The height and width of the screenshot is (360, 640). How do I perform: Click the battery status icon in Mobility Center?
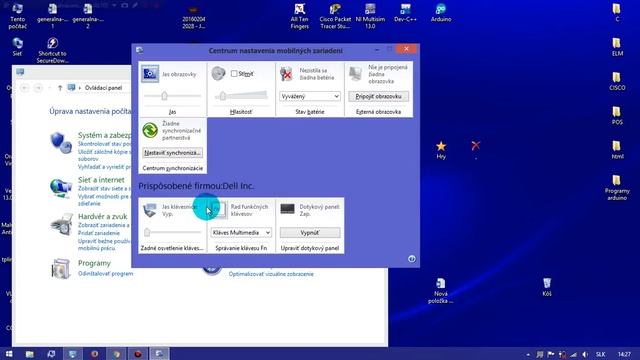pos(287,74)
